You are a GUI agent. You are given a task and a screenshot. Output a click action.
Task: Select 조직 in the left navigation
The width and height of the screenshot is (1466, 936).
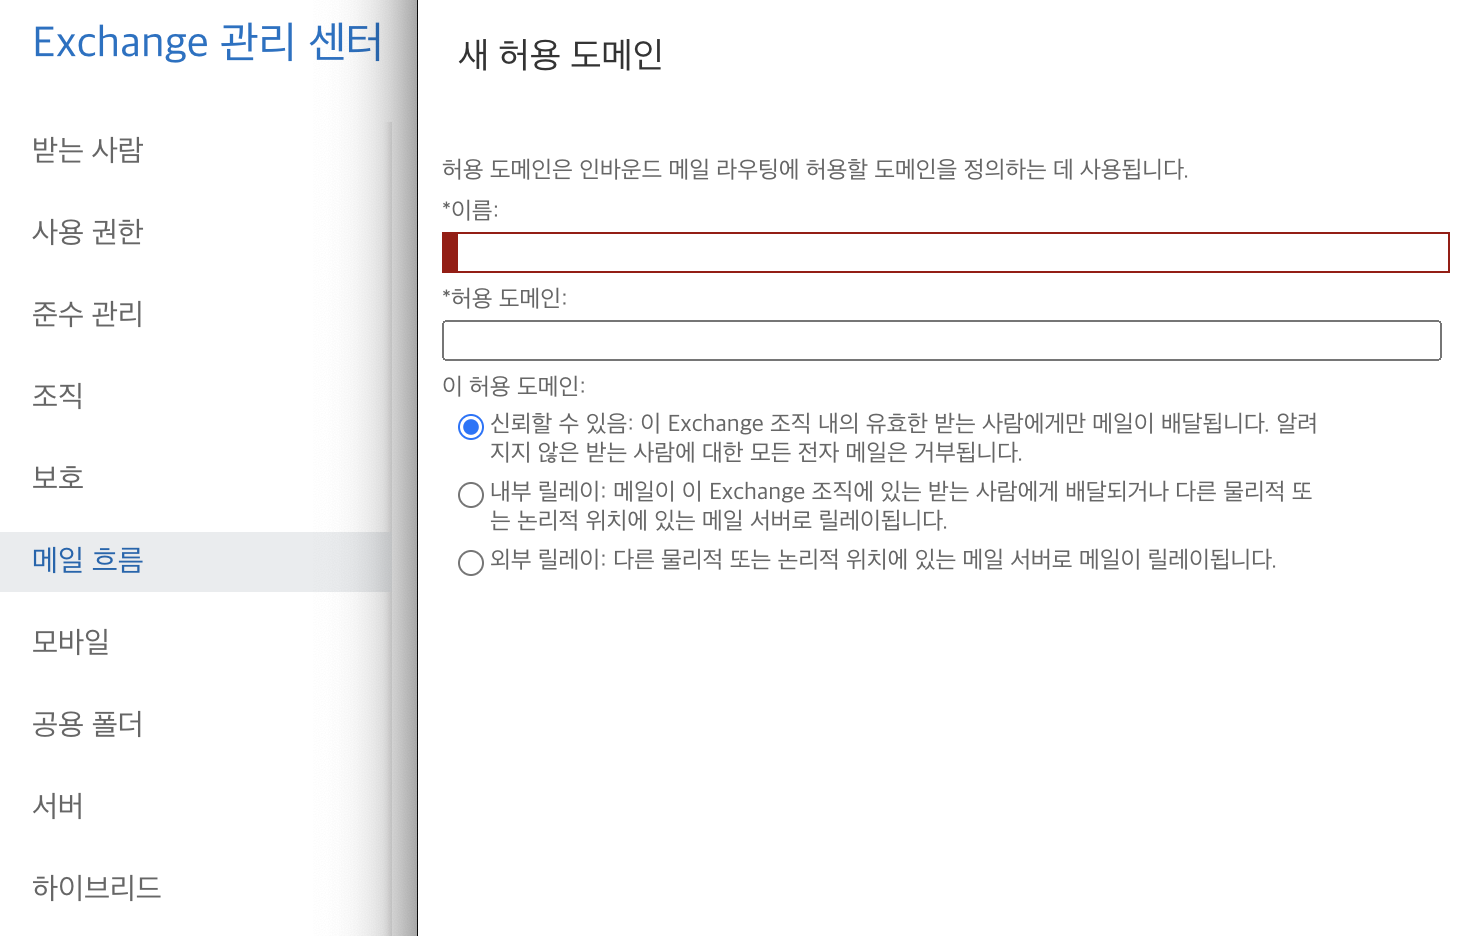coord(58,396)
